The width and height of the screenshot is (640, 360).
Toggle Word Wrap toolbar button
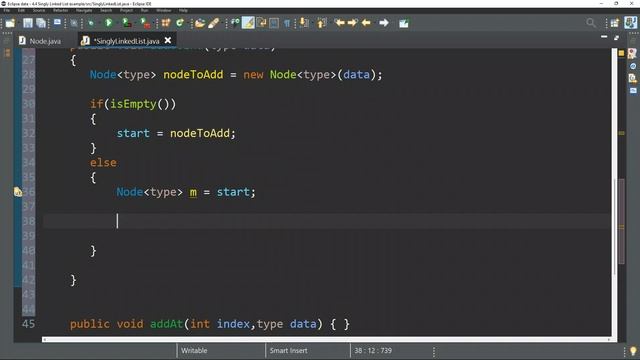[x=262, y=23]
